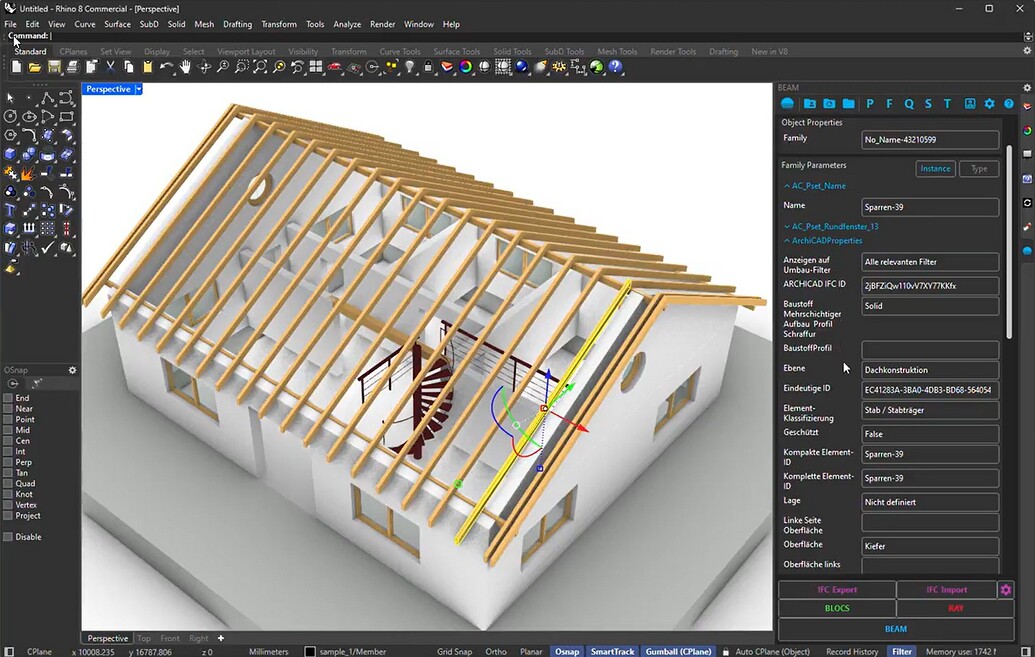1035x657 pixels.
Task: Click the Cut scissors icon
Action: click(110, 67)
